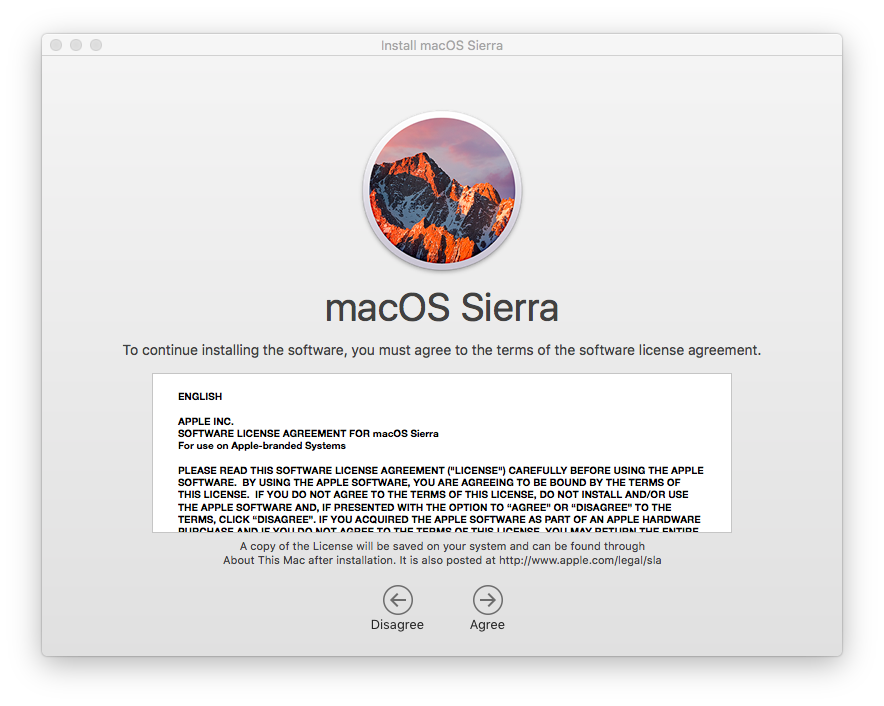The width and height of the screenshot is (884, 706).
Task: Click the To continue installing the software sentence
Action: [x=442, y=350]
